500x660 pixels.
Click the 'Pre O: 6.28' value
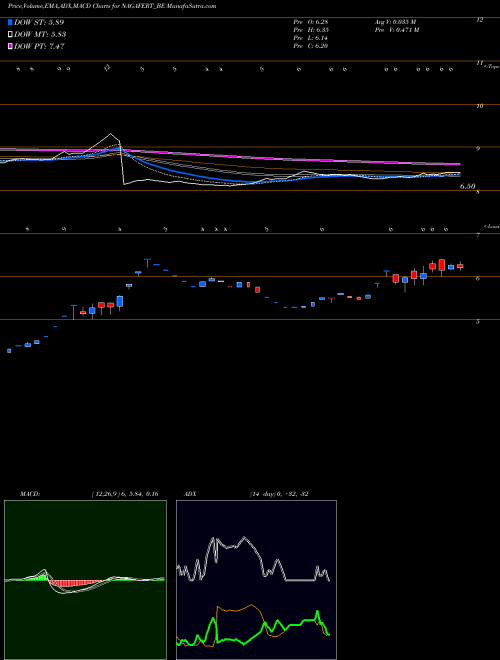click(x=311, y=22)
